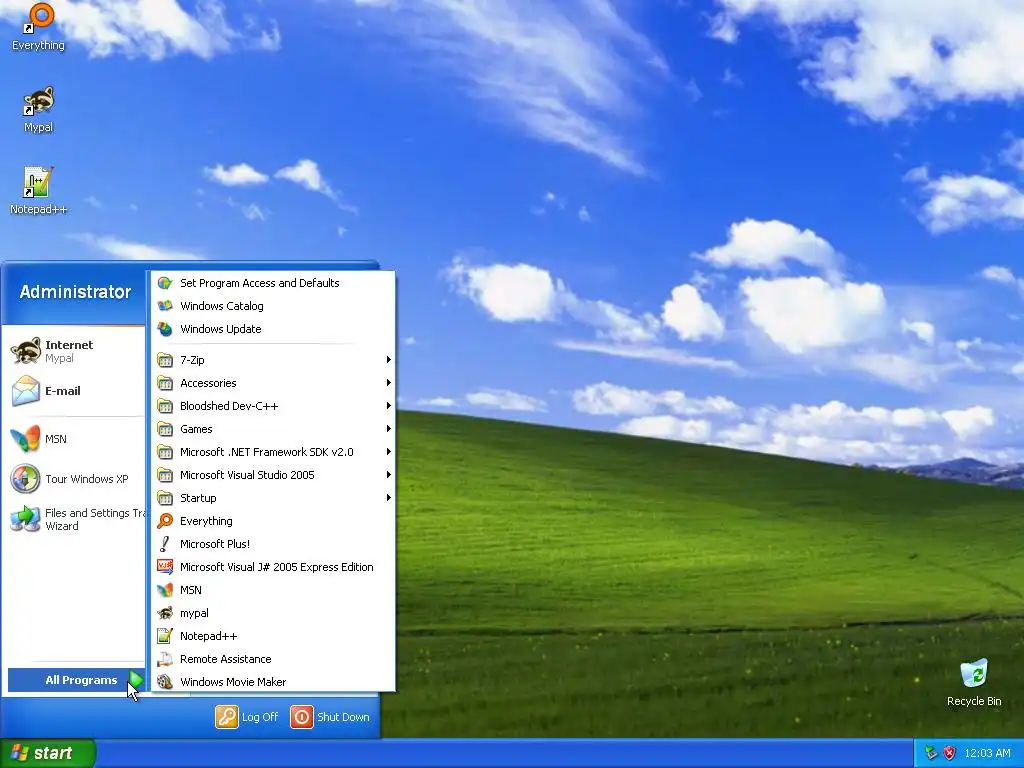Open the Bloodshed Dev-C++ folder entry
The height and width of the screenshot is (768, 1024).
tap(274, 406)
